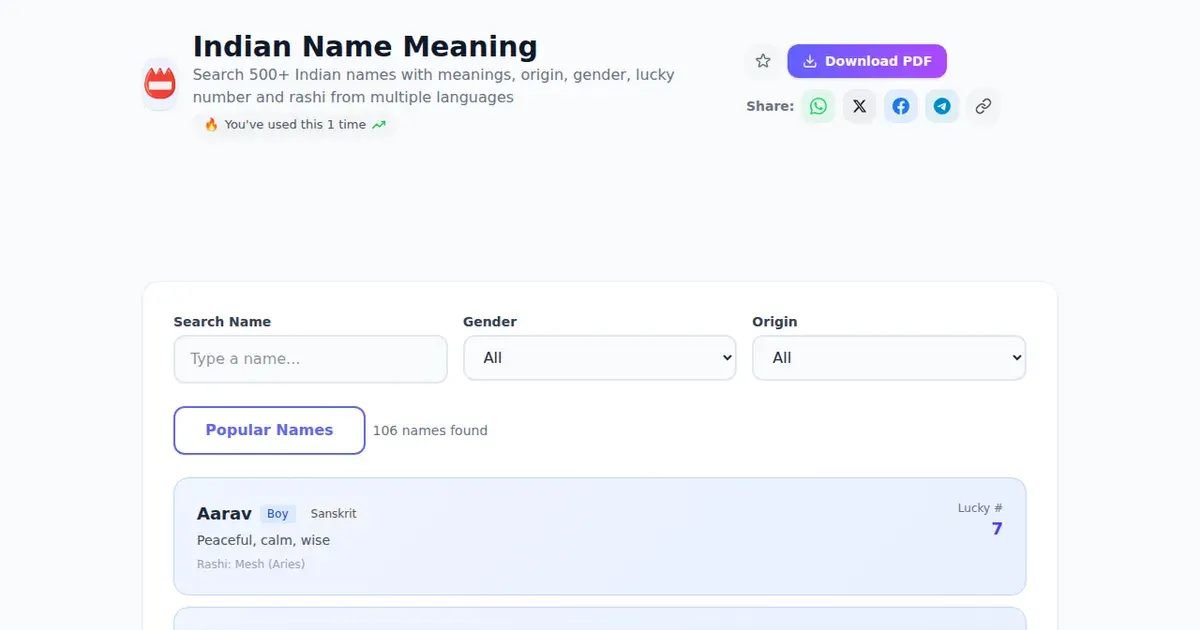Click the "Share:" label text
This screenshot has width=1200, height=630.
tap(770, 106)
